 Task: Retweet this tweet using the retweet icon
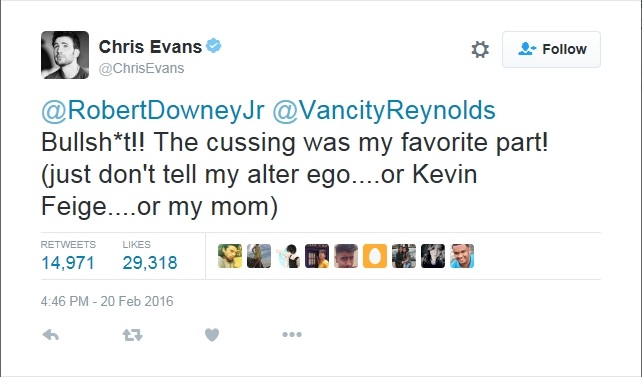pos(133,335)
